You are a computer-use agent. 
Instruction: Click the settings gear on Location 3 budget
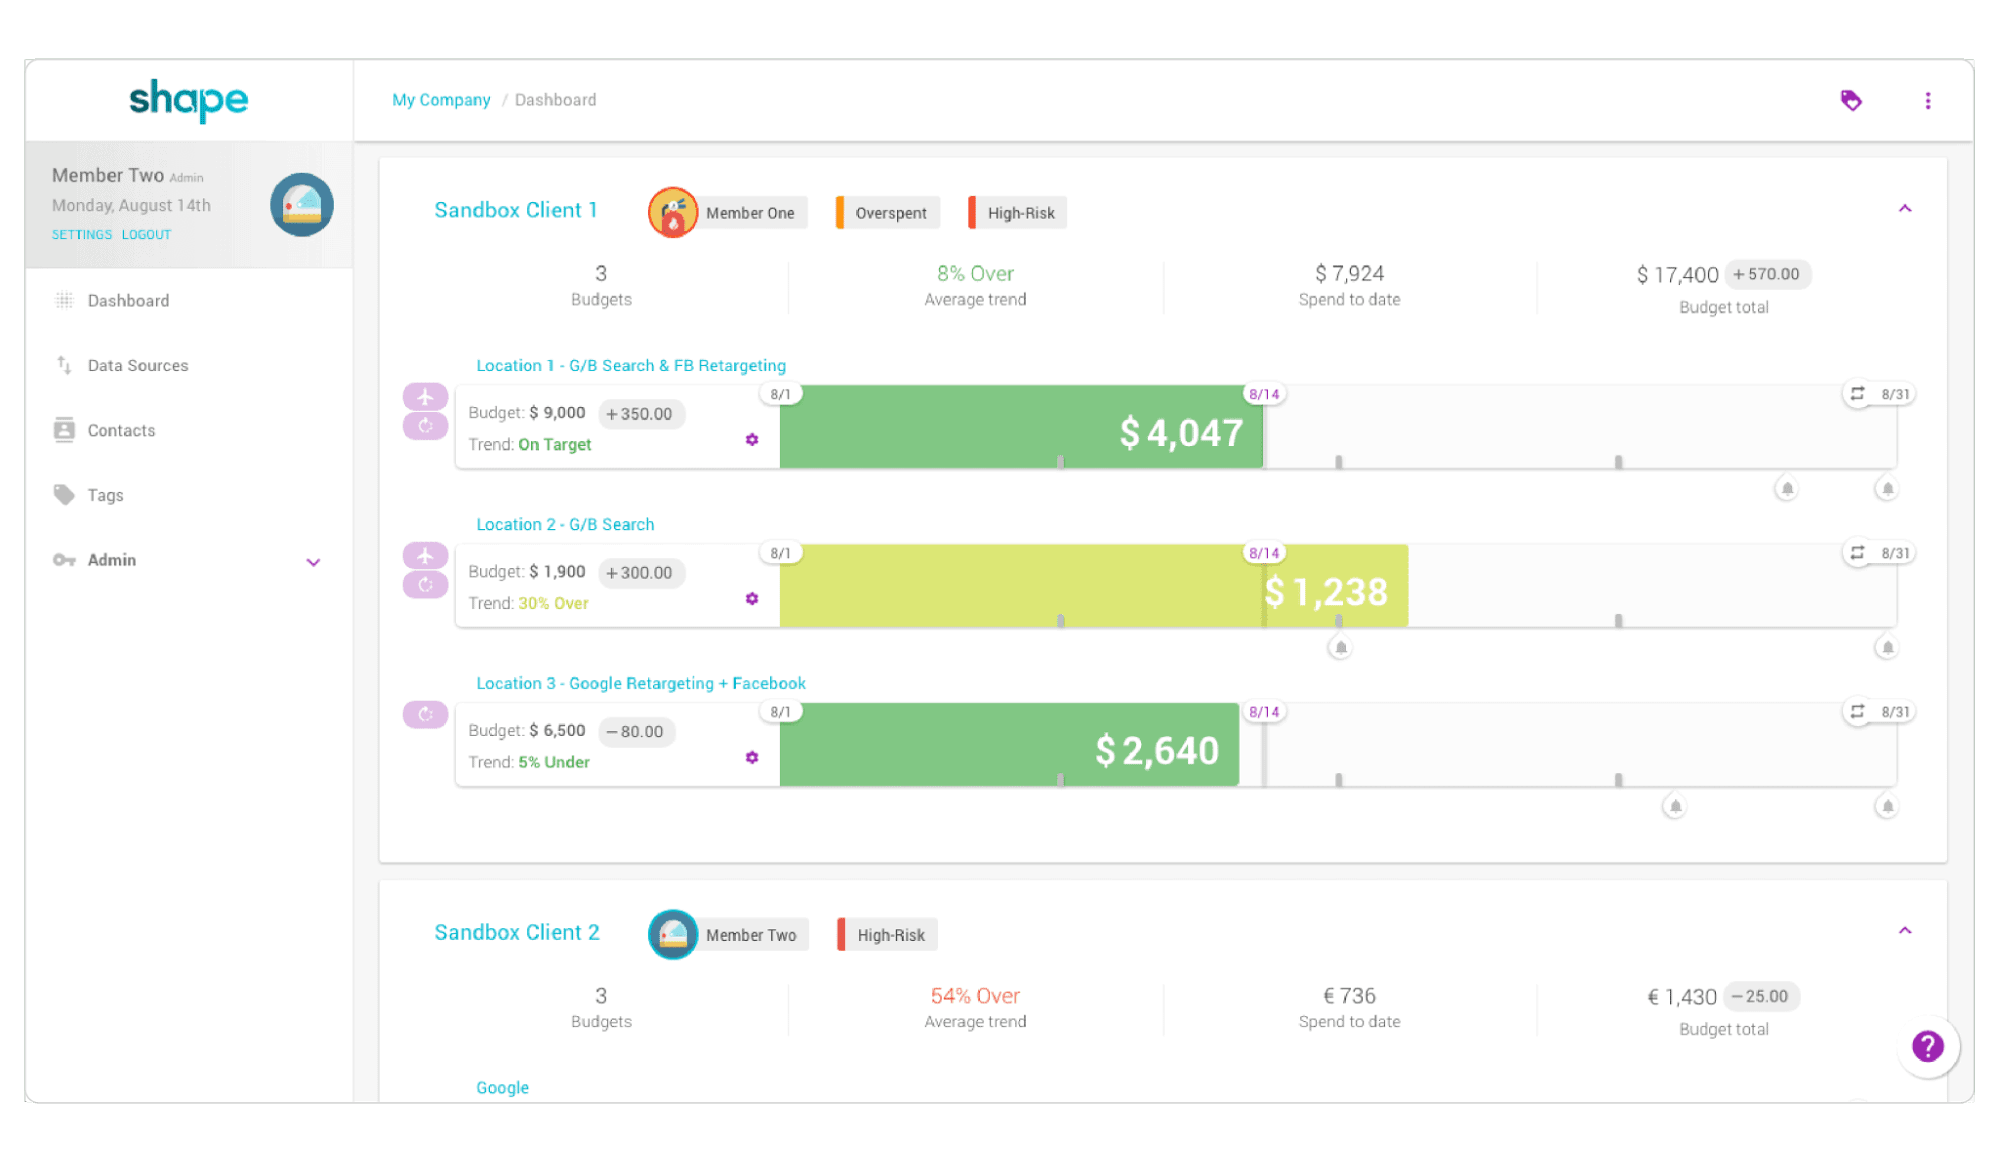[752, 757]
